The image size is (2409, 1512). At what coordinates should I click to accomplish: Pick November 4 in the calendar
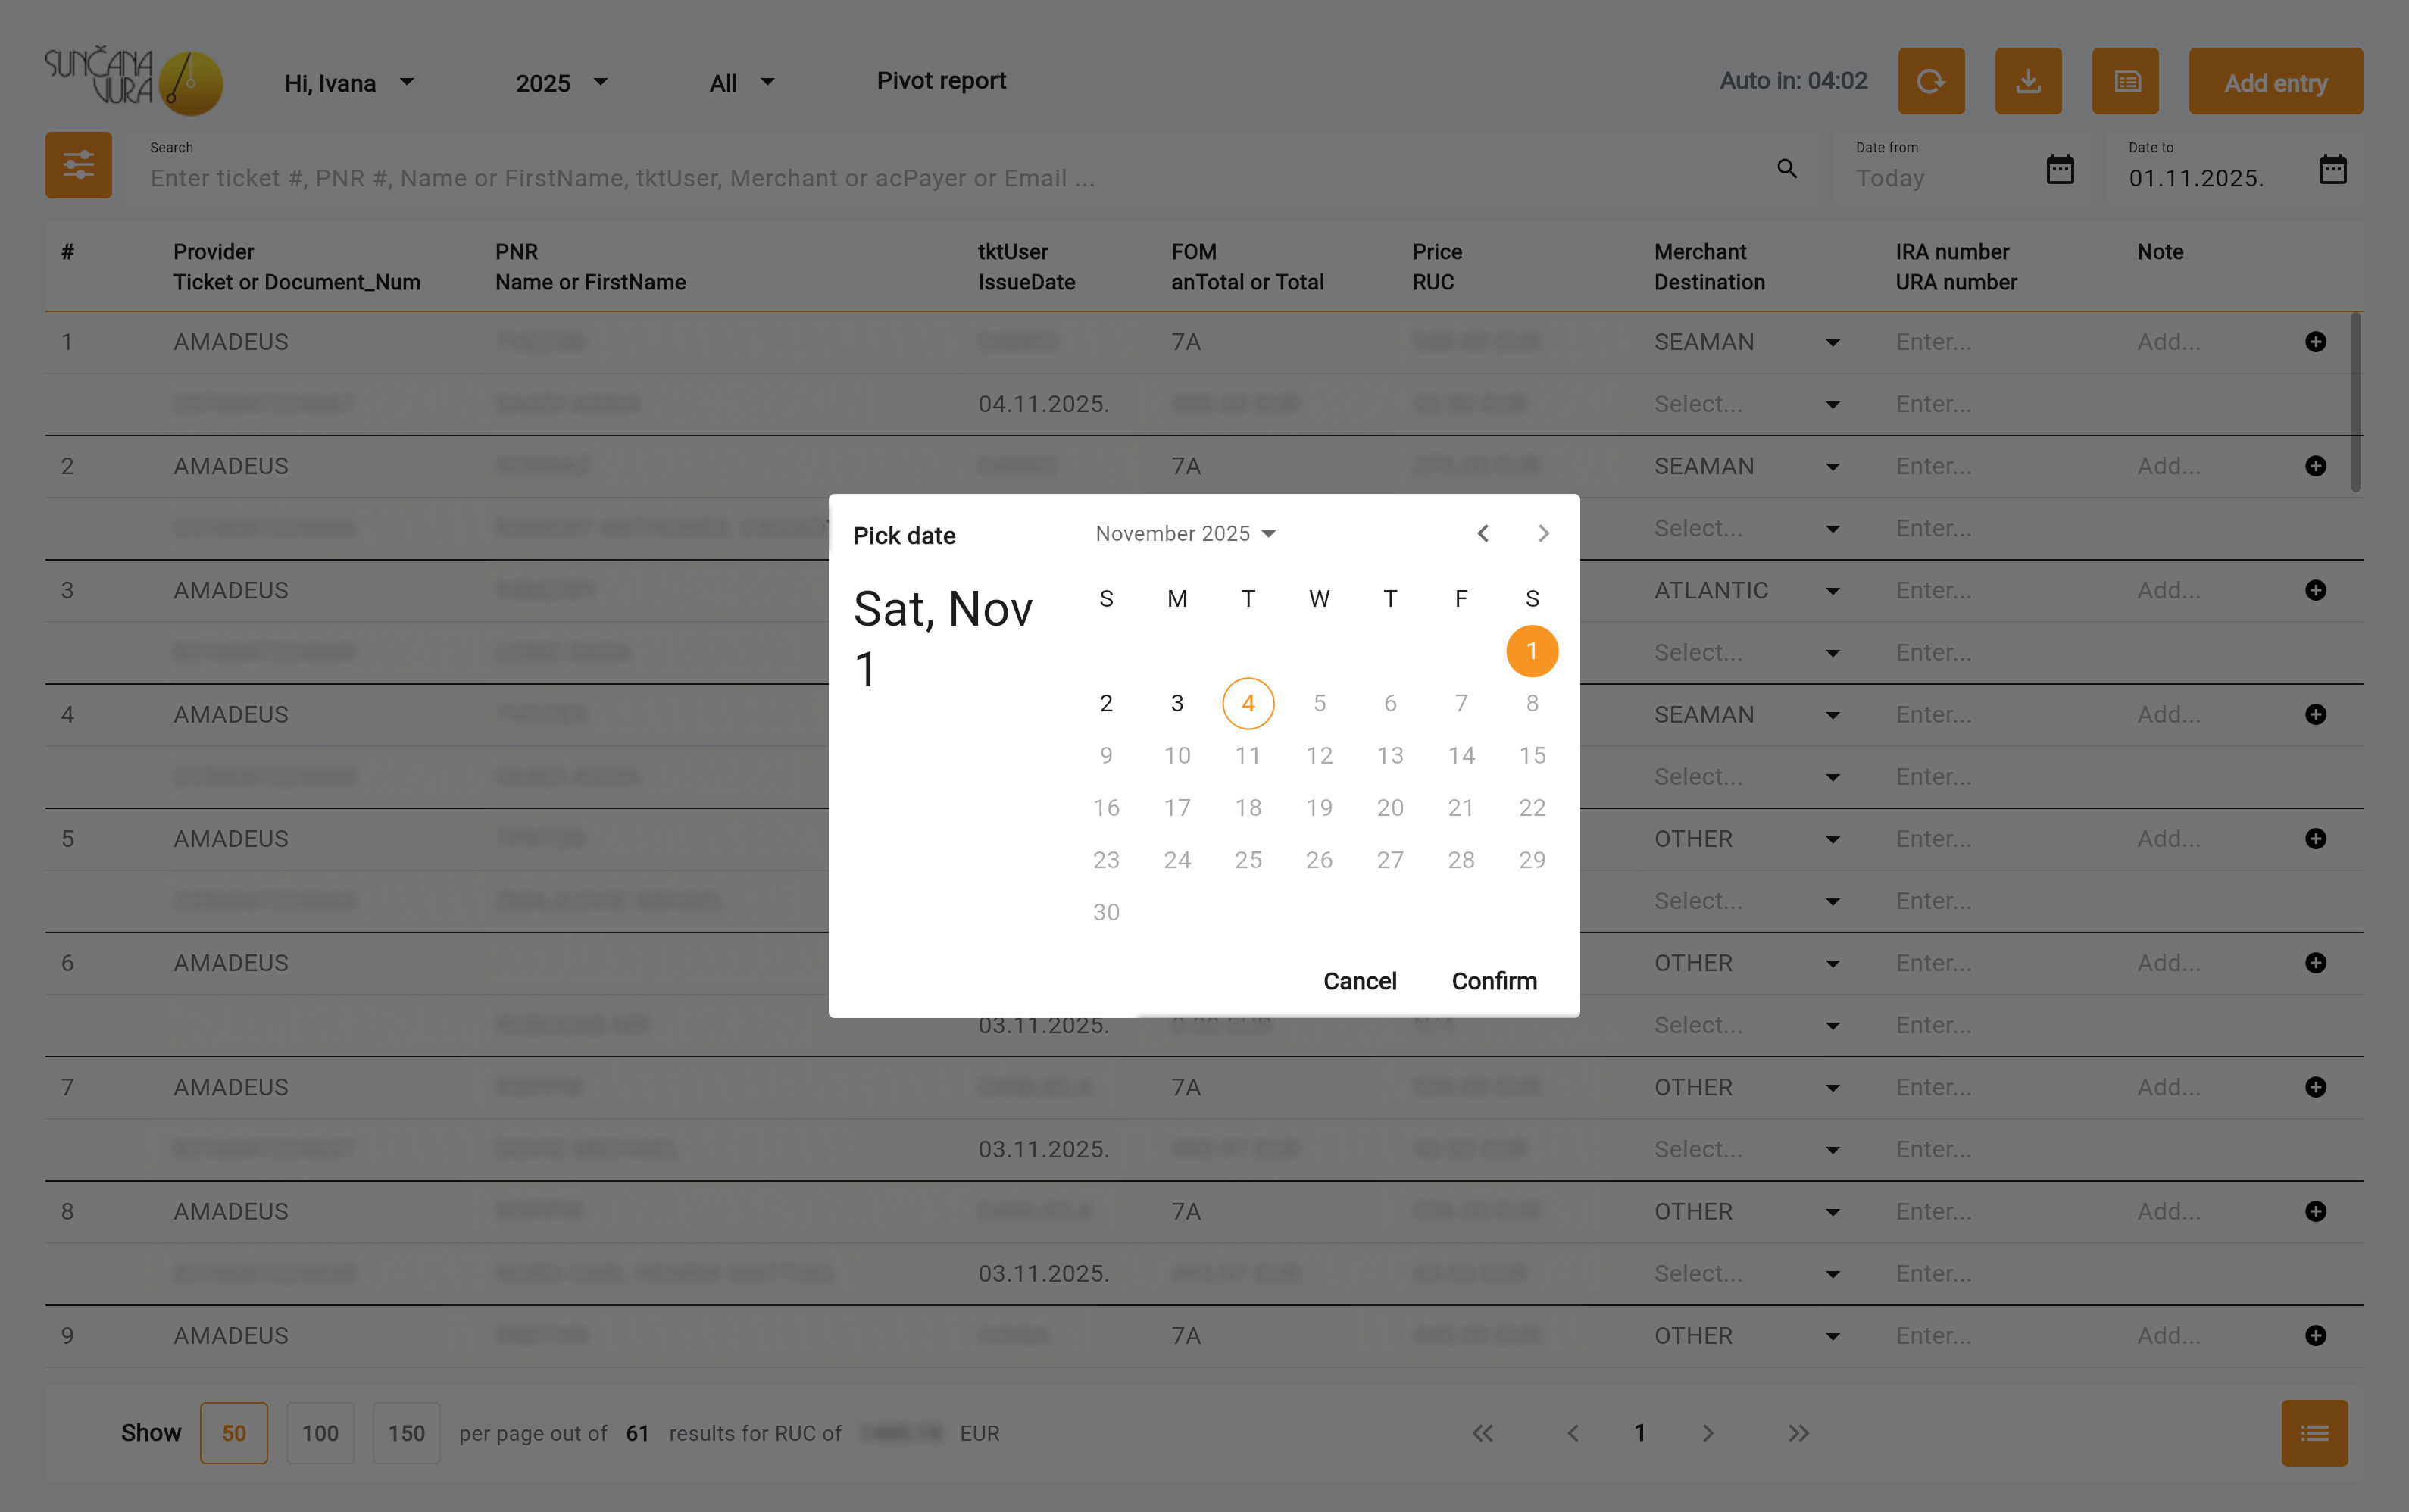click(1247, 703)
